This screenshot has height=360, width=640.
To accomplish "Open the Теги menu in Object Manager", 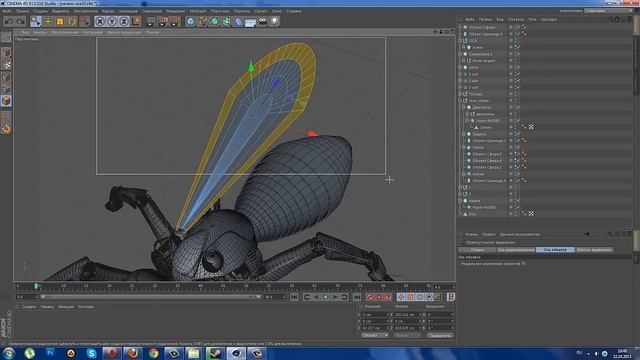I will coord(532,19).
